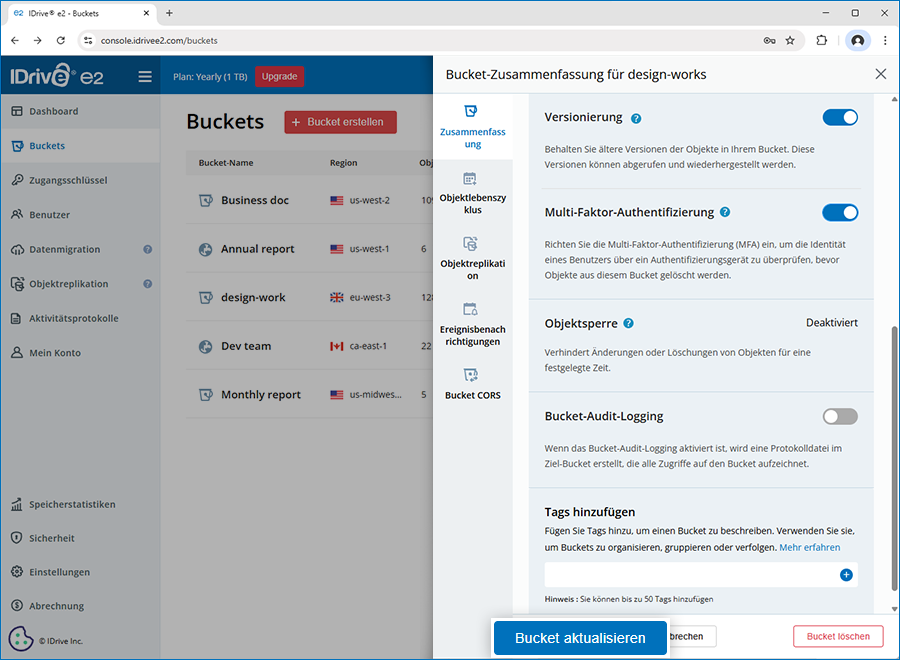900x660 pixels.
Task: Click the hamburger menu icon
Action: [145, 77]
